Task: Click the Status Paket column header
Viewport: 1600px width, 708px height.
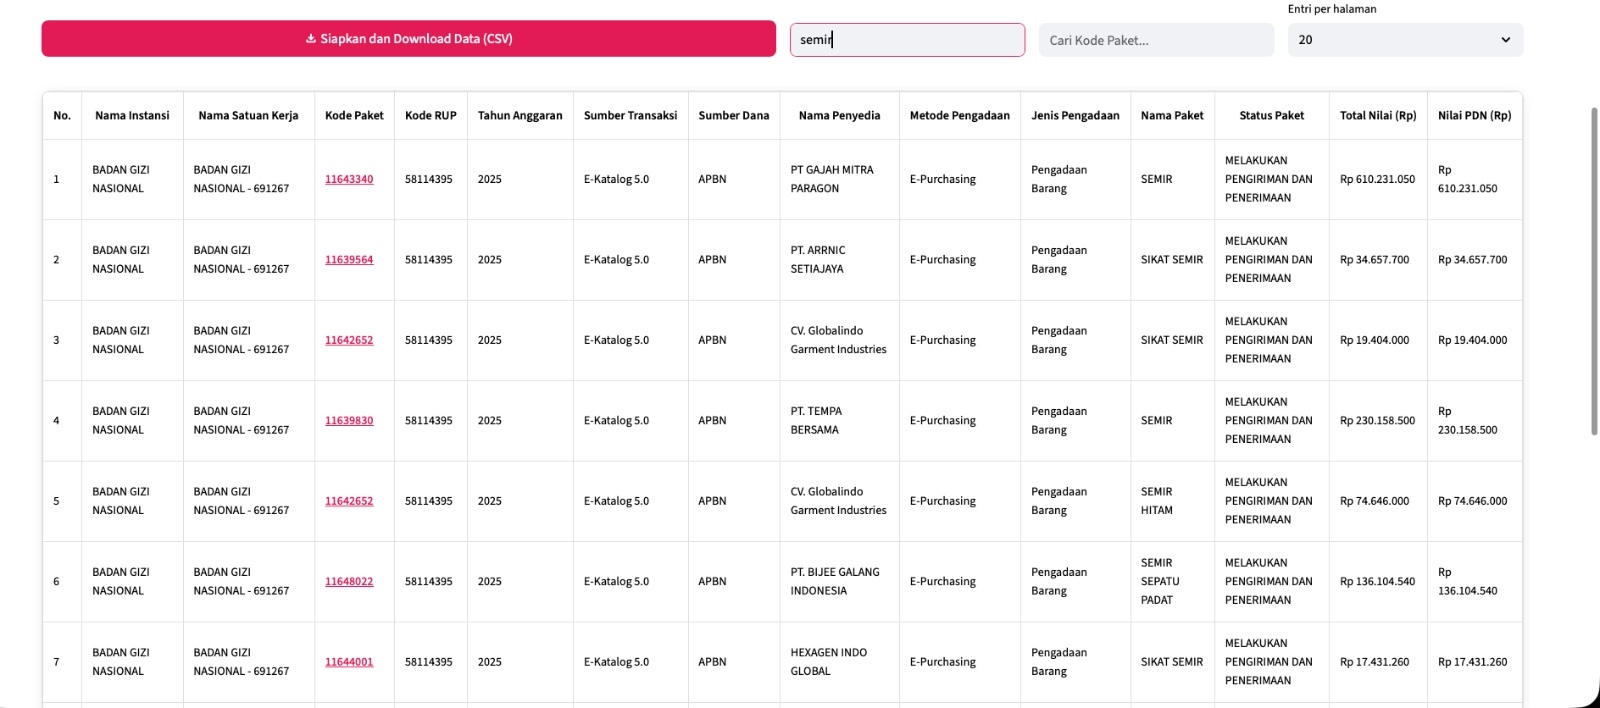Action: [1271, 116]
